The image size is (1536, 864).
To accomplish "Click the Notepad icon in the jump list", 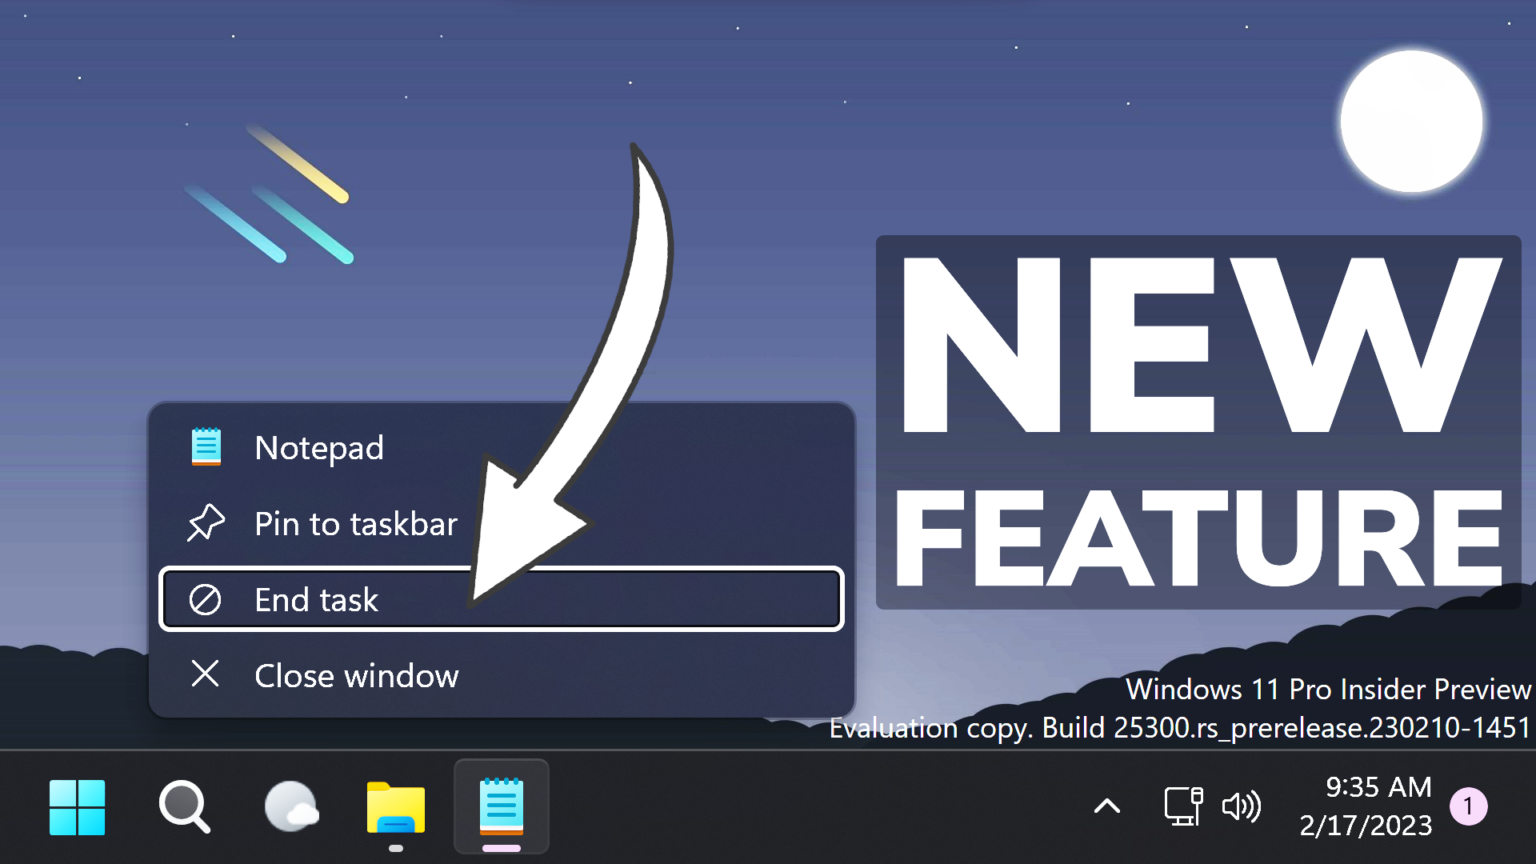I will (206, 447).
